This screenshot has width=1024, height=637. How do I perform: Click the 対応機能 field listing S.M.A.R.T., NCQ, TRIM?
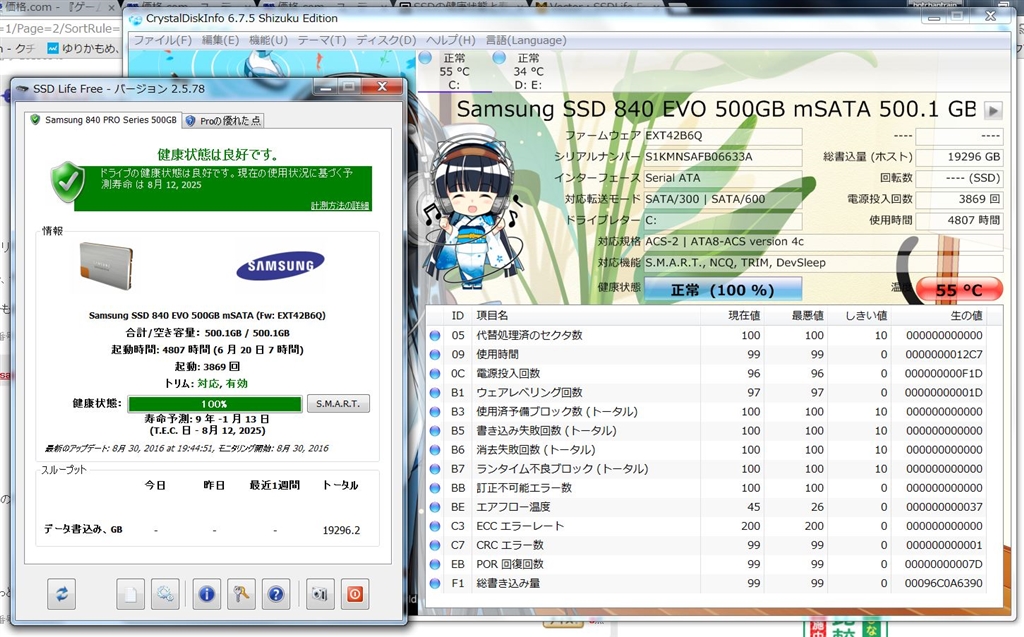[x=823, y=263]
